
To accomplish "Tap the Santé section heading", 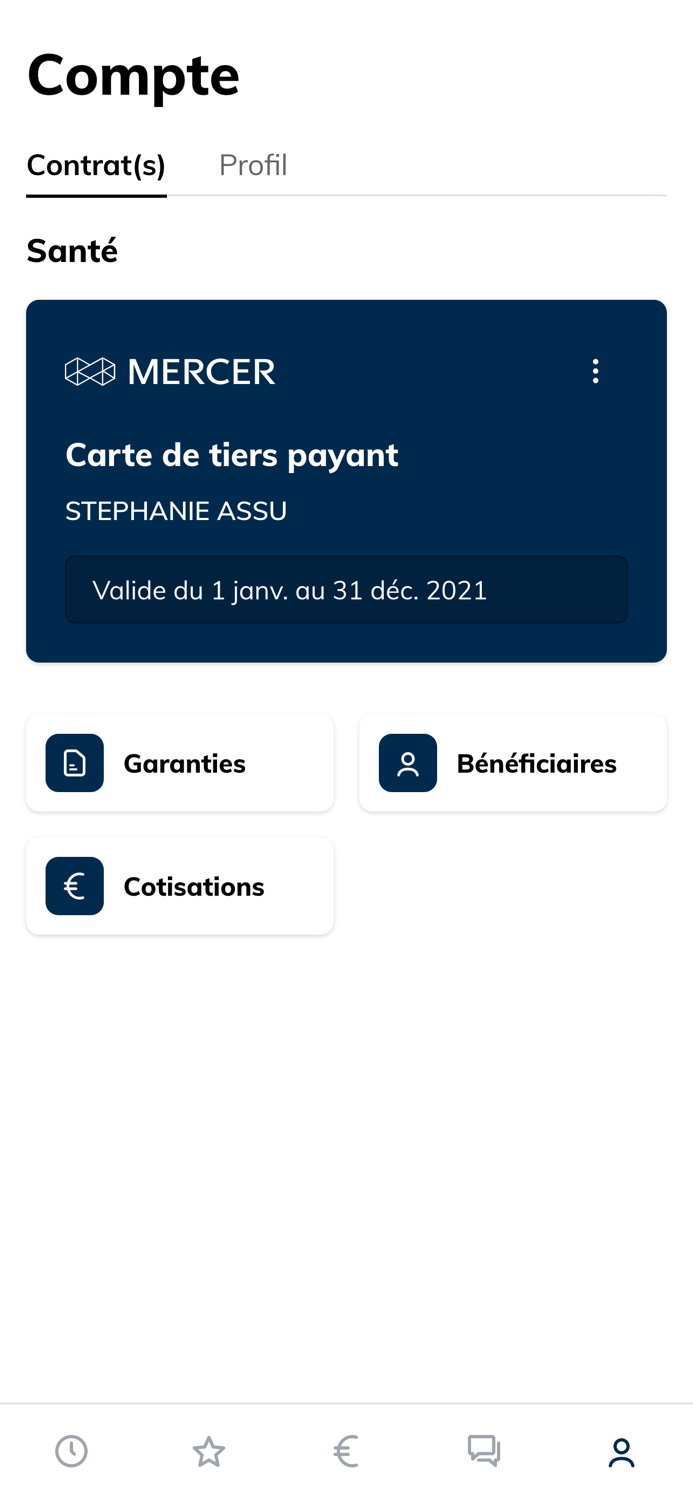I will (71, 251).
